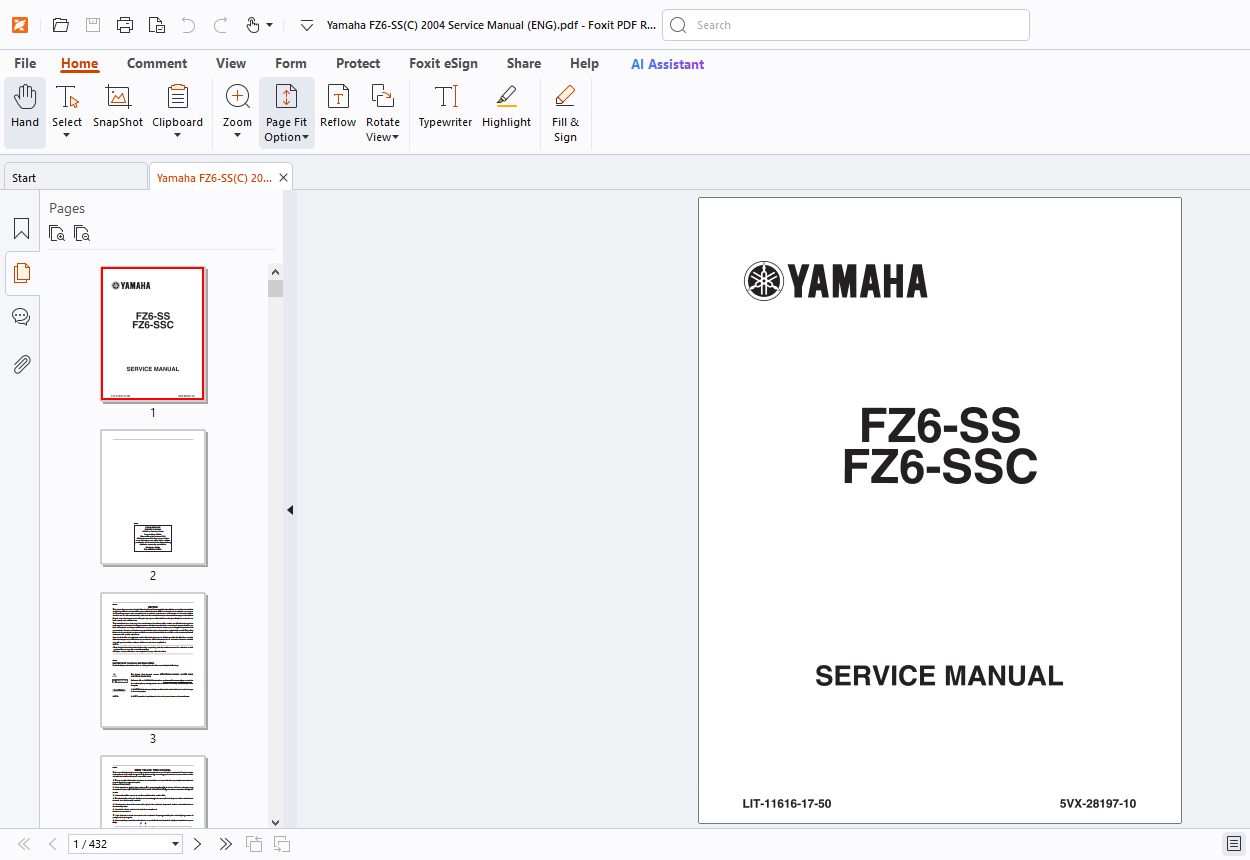Open the Share tab

[x=524, y=63]
